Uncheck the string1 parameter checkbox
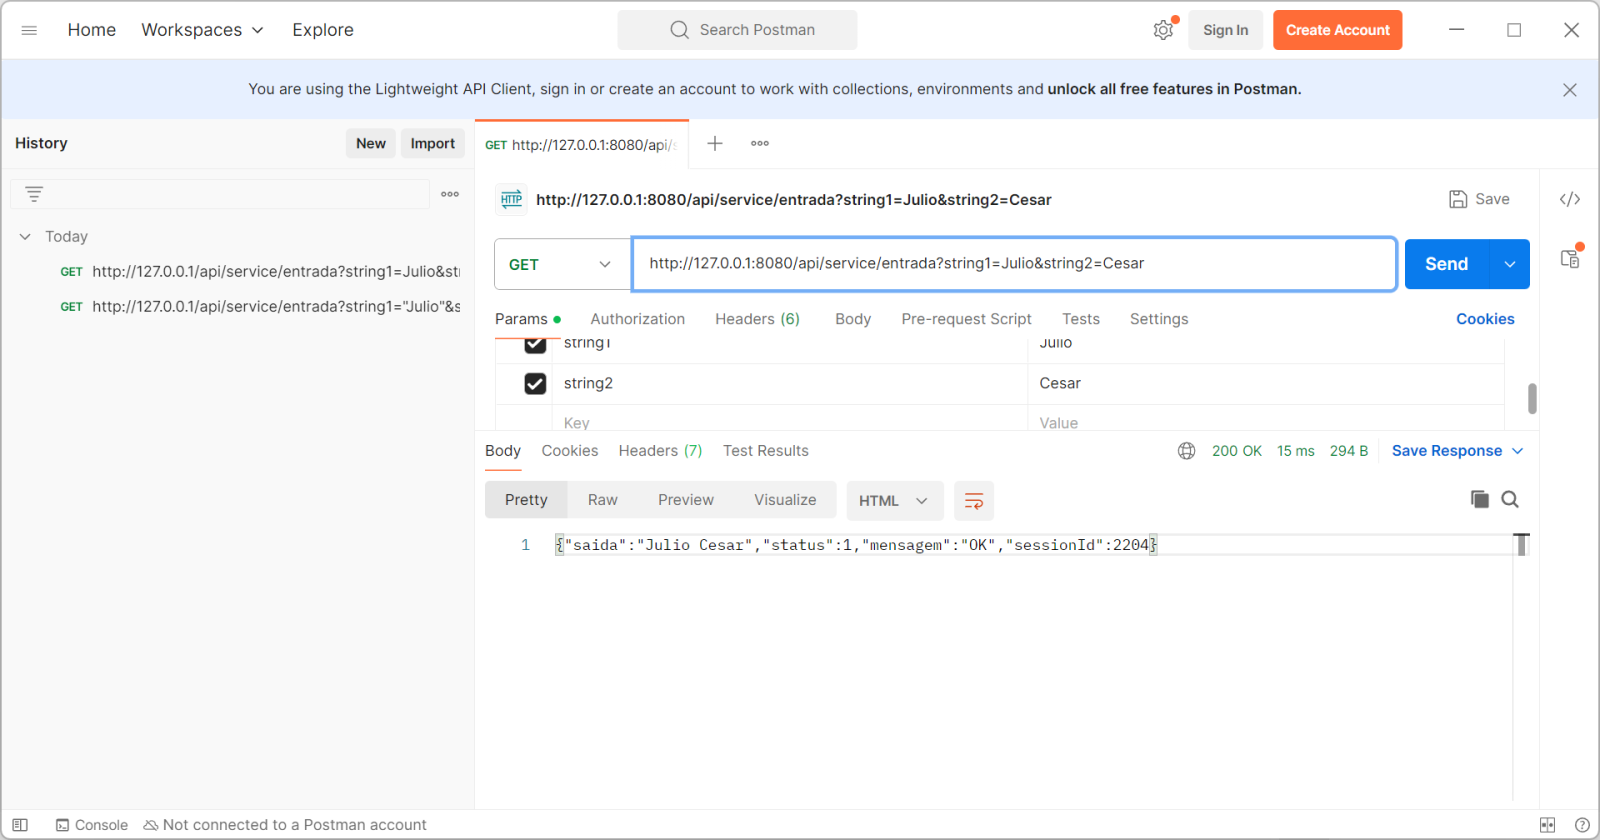Image resolution: width=1600 pixels, height=840 pixels. [535, 345]
